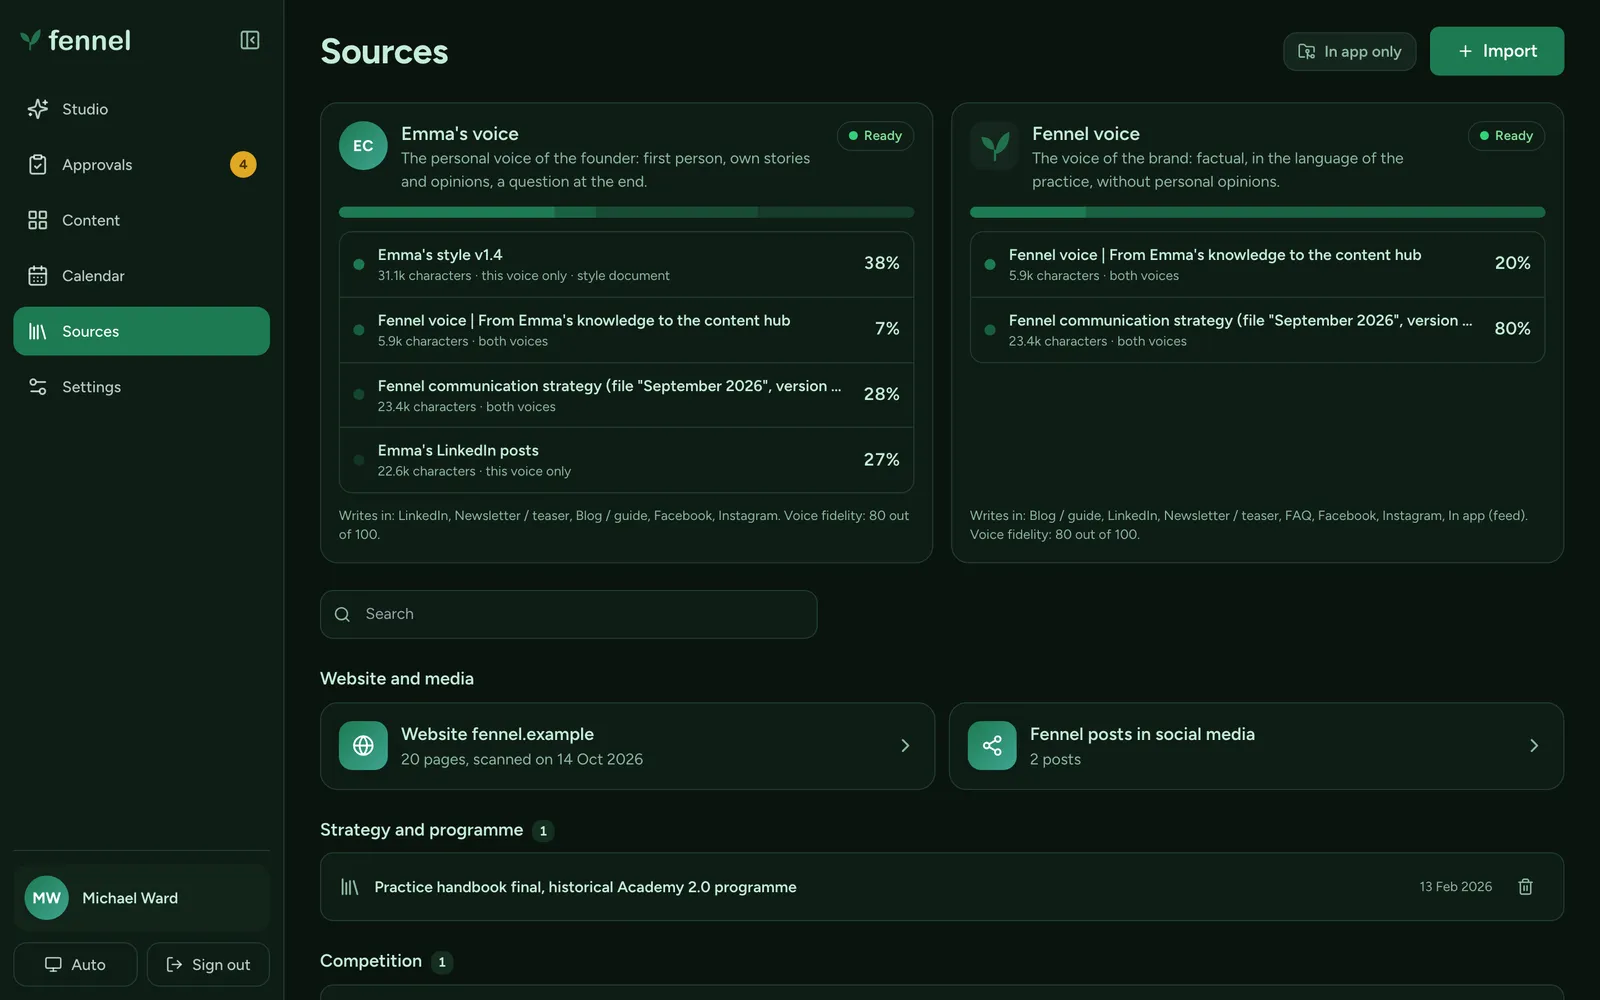Click the Sign out button
Screen dimensions: 1600x1000
208,964
